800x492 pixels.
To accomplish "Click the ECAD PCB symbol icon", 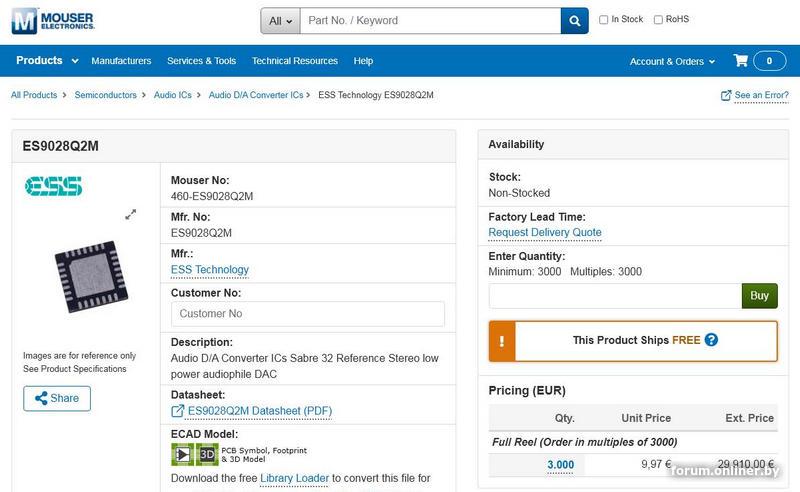I will (x=181, y=454).
